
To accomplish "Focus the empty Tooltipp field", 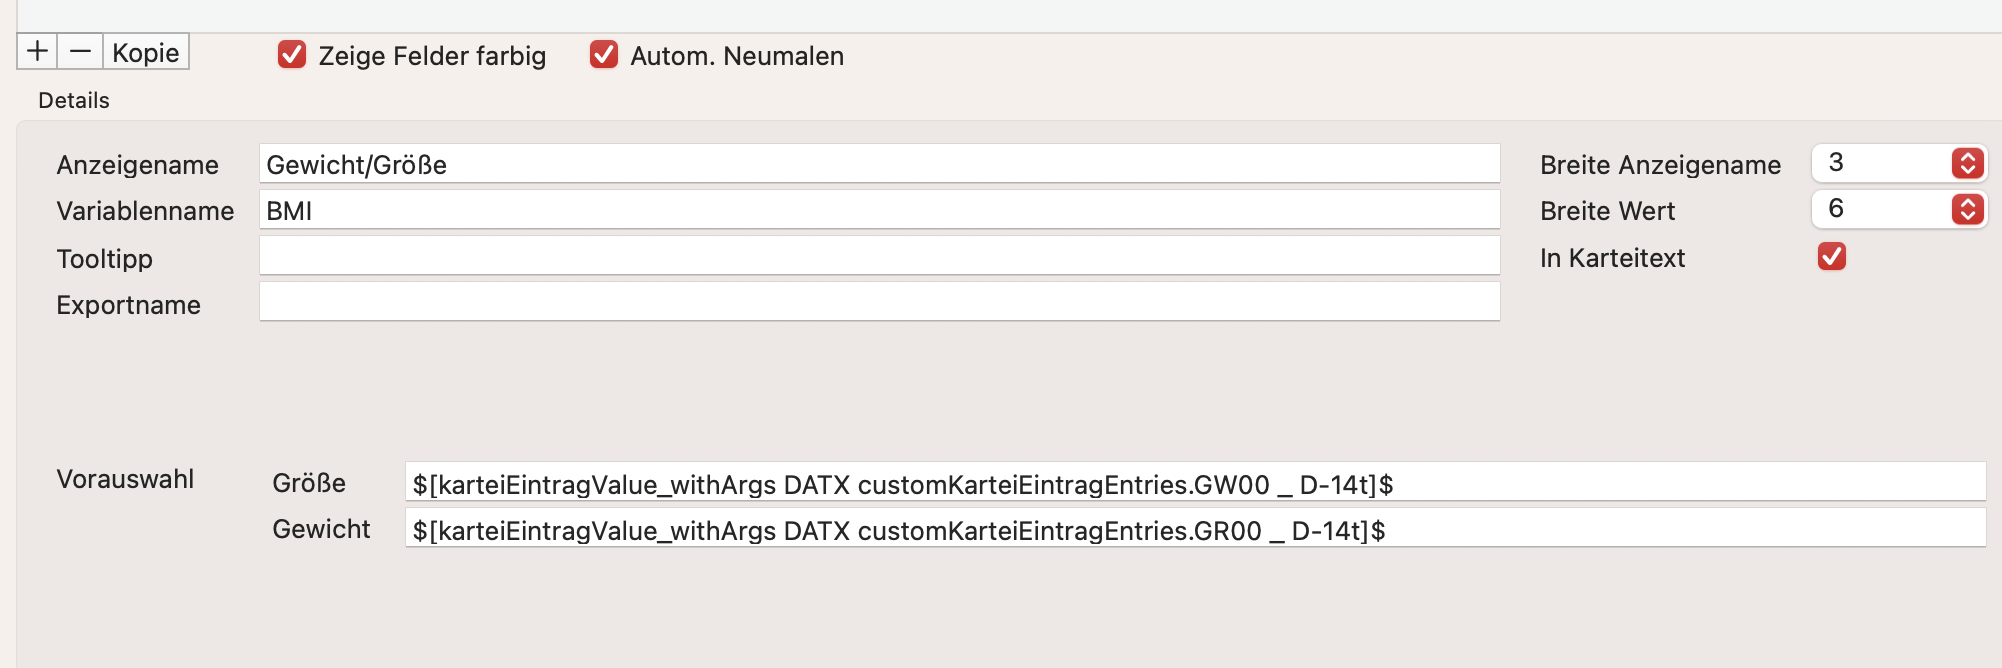I will (x=879, y=255).
